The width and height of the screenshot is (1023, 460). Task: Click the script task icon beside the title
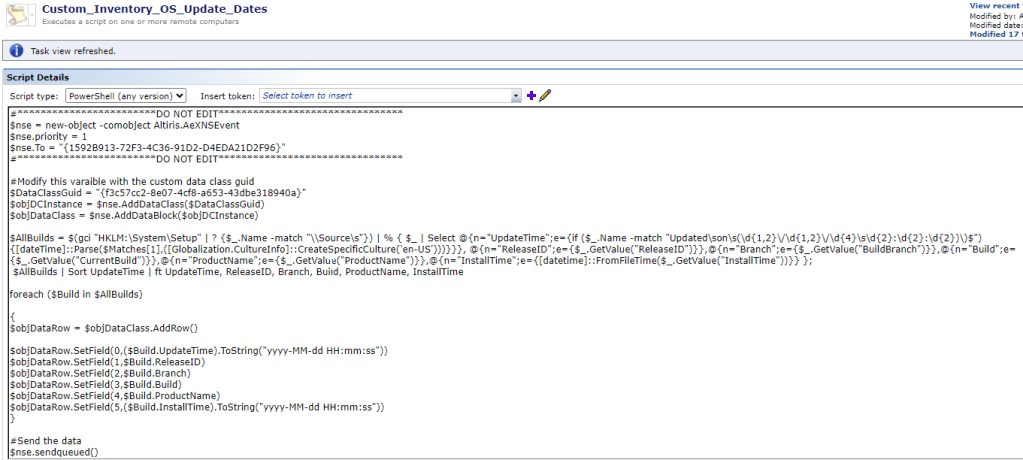pyautogui.click(x=20, y=13)
